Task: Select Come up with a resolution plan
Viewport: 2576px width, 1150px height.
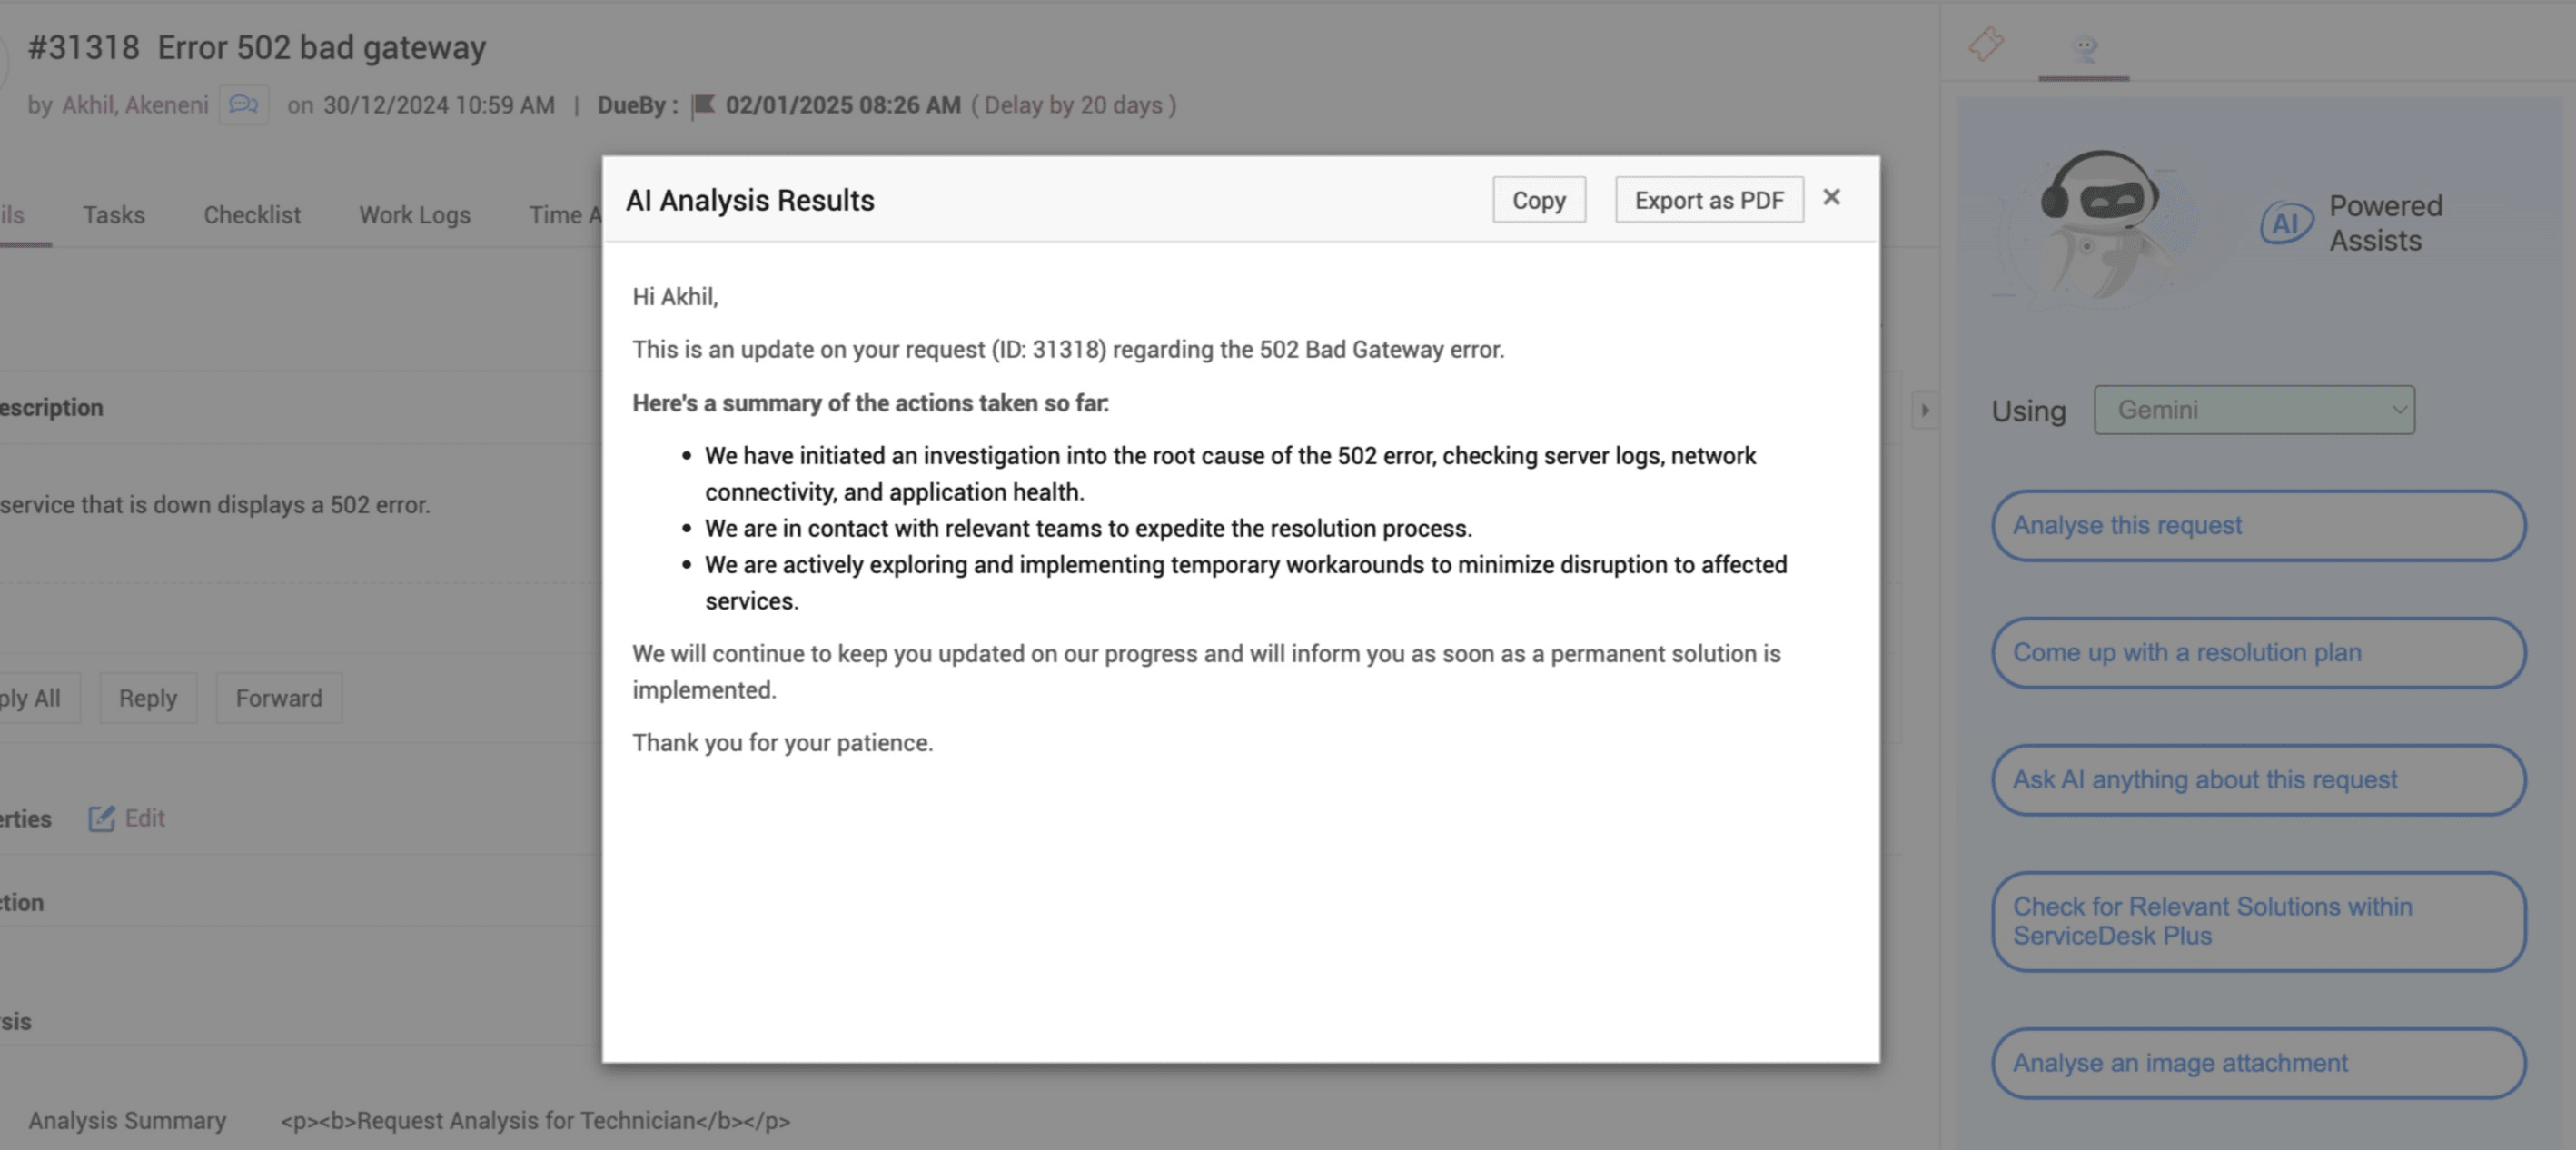Action: [2258, 653]
